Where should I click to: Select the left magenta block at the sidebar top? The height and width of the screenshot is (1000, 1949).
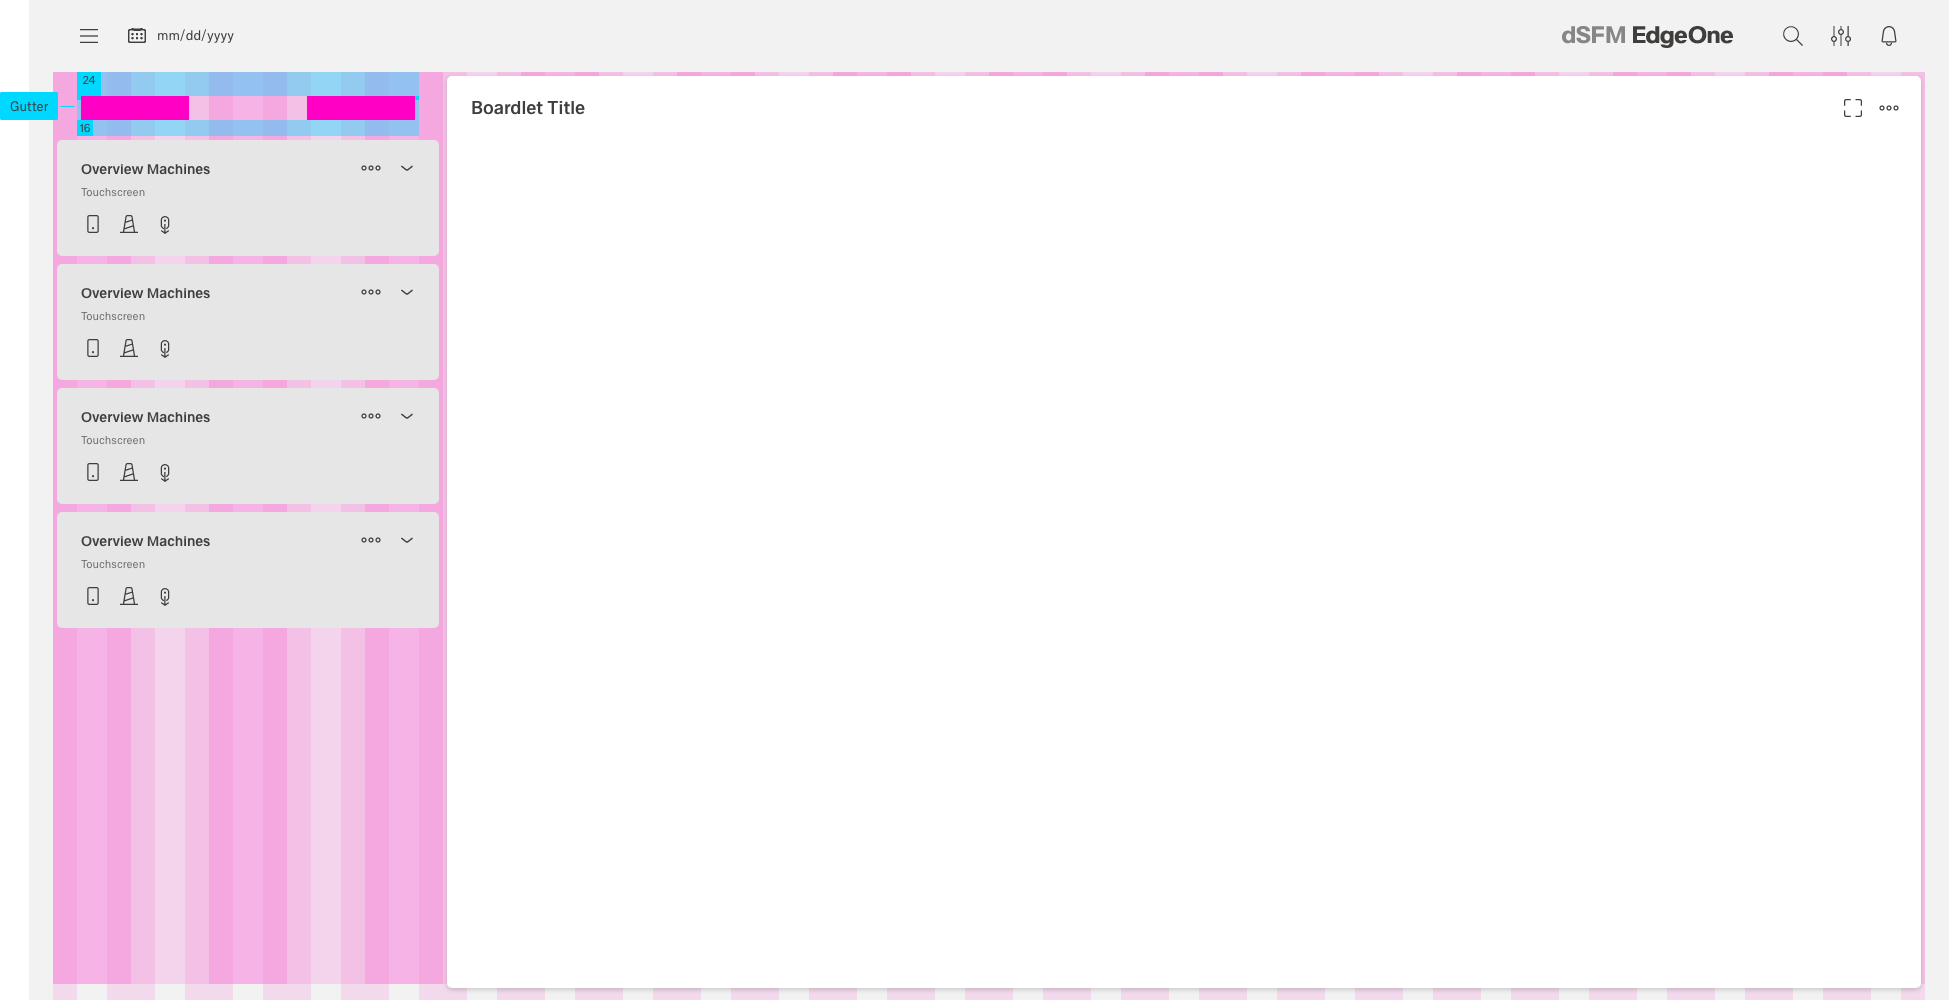click(135, 108)
